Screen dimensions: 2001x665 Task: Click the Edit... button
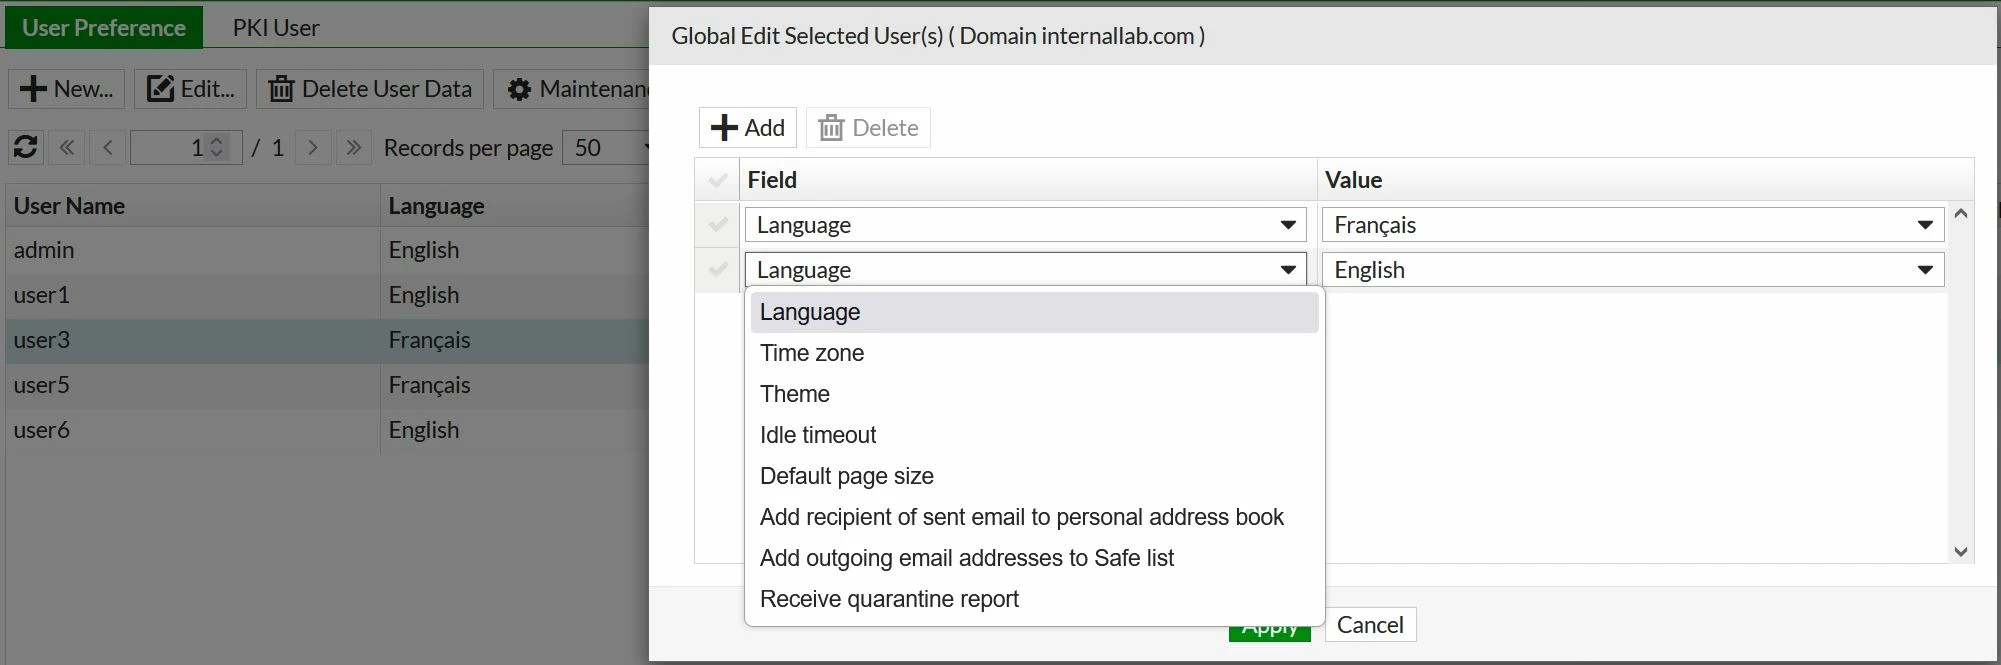(191, 89)
